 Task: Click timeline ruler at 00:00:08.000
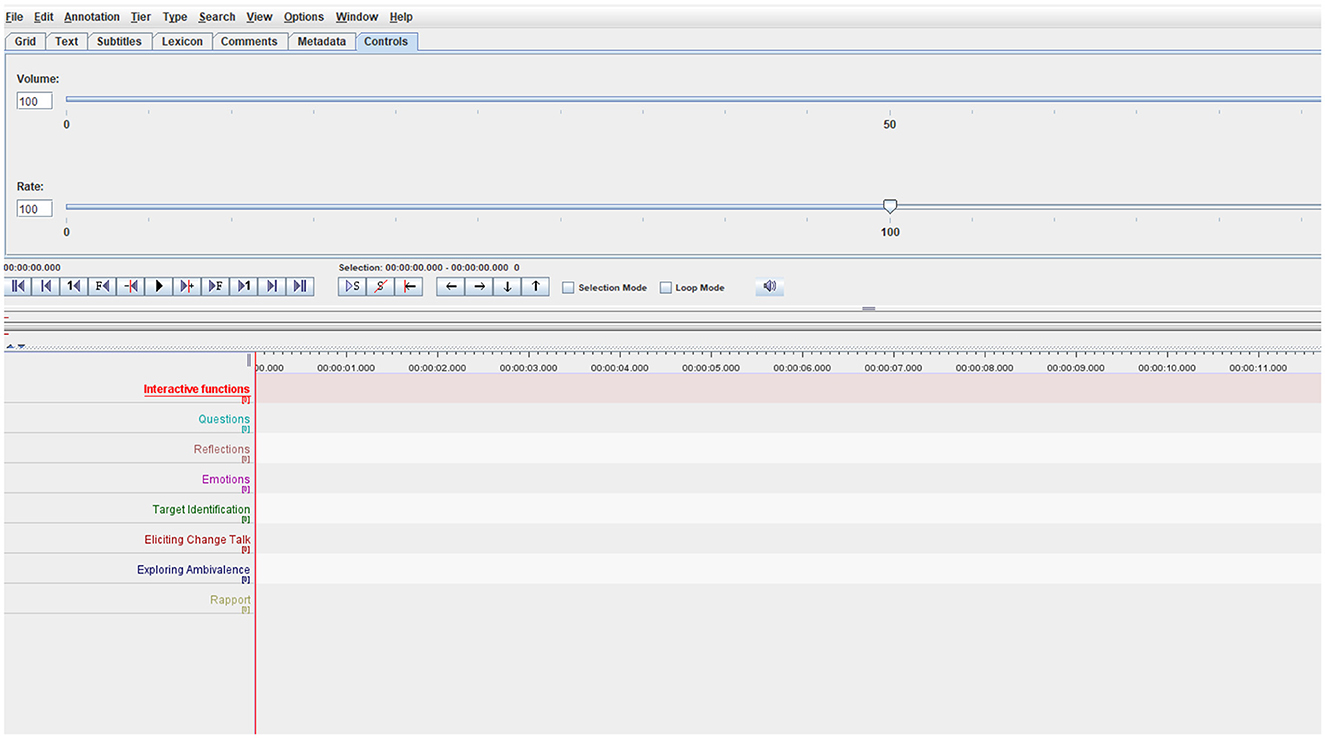pyautogui.click(x=984, y=367)
